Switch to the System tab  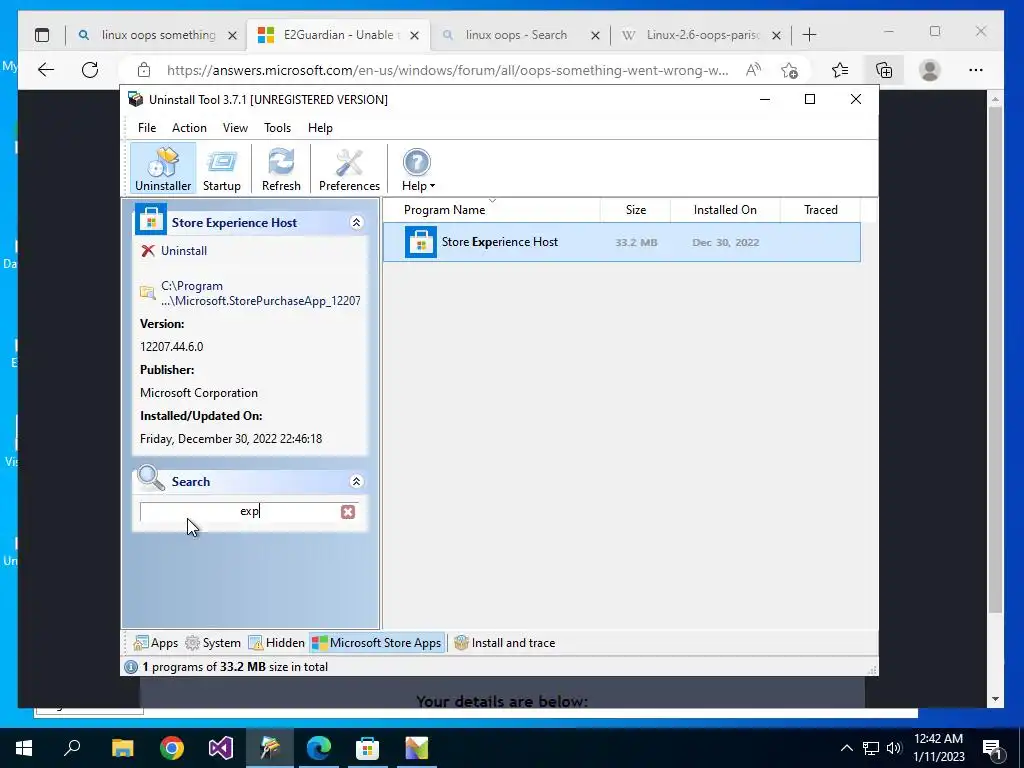[x=213, y=643]
